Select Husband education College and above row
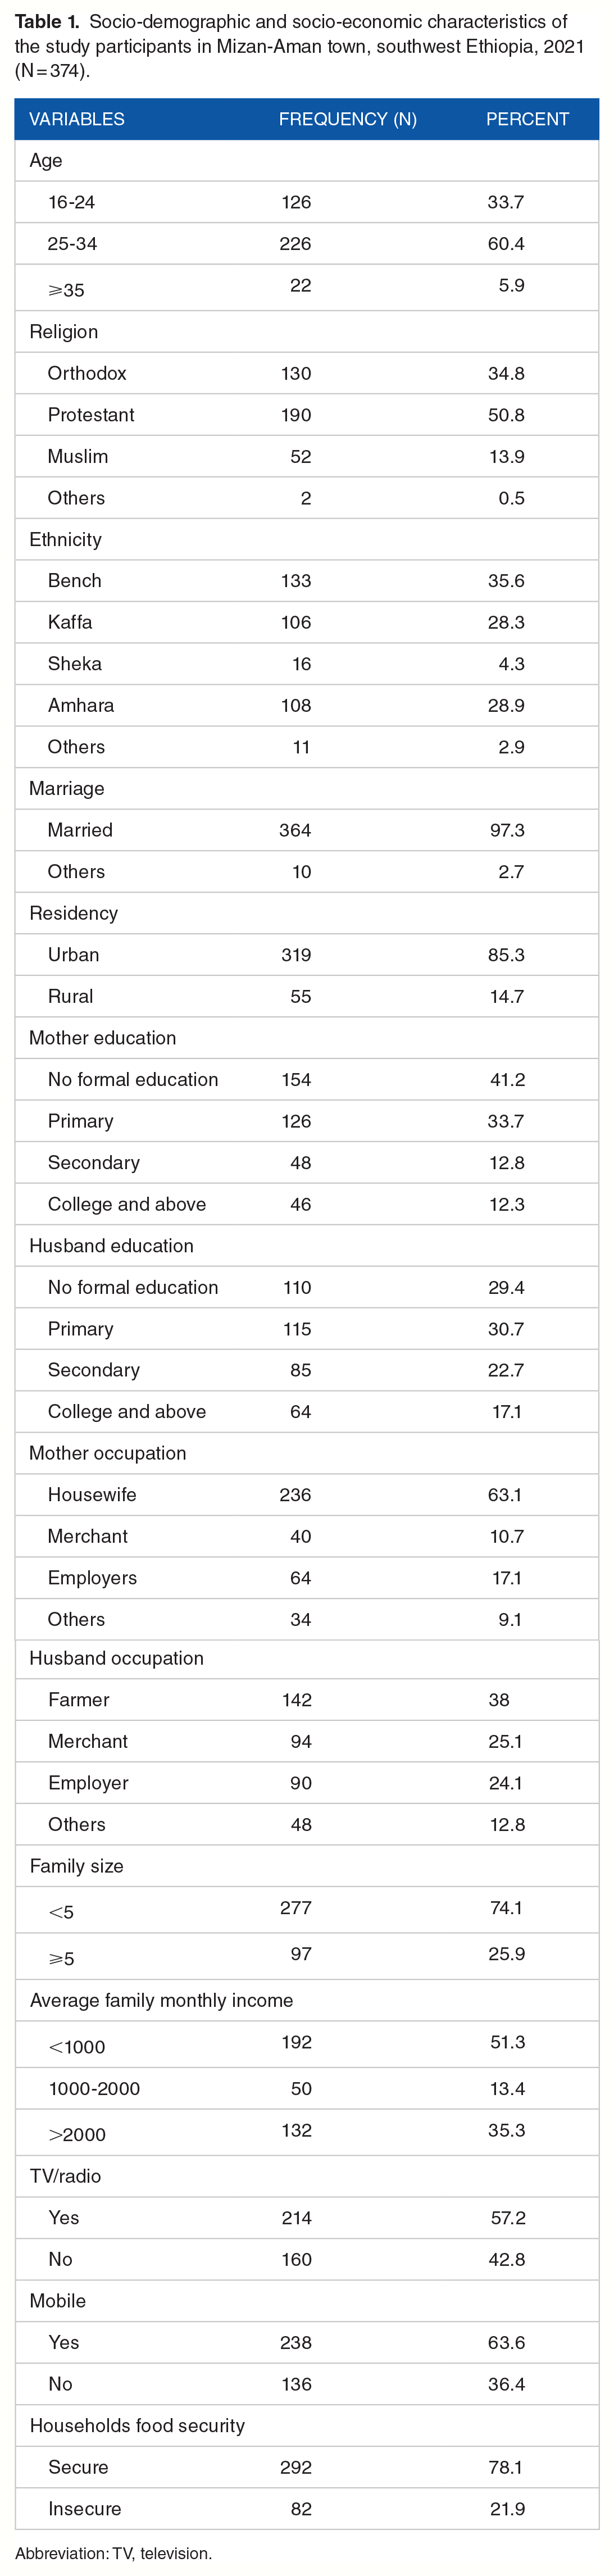Screen dimensions: 614x2576 [307, 1412]
